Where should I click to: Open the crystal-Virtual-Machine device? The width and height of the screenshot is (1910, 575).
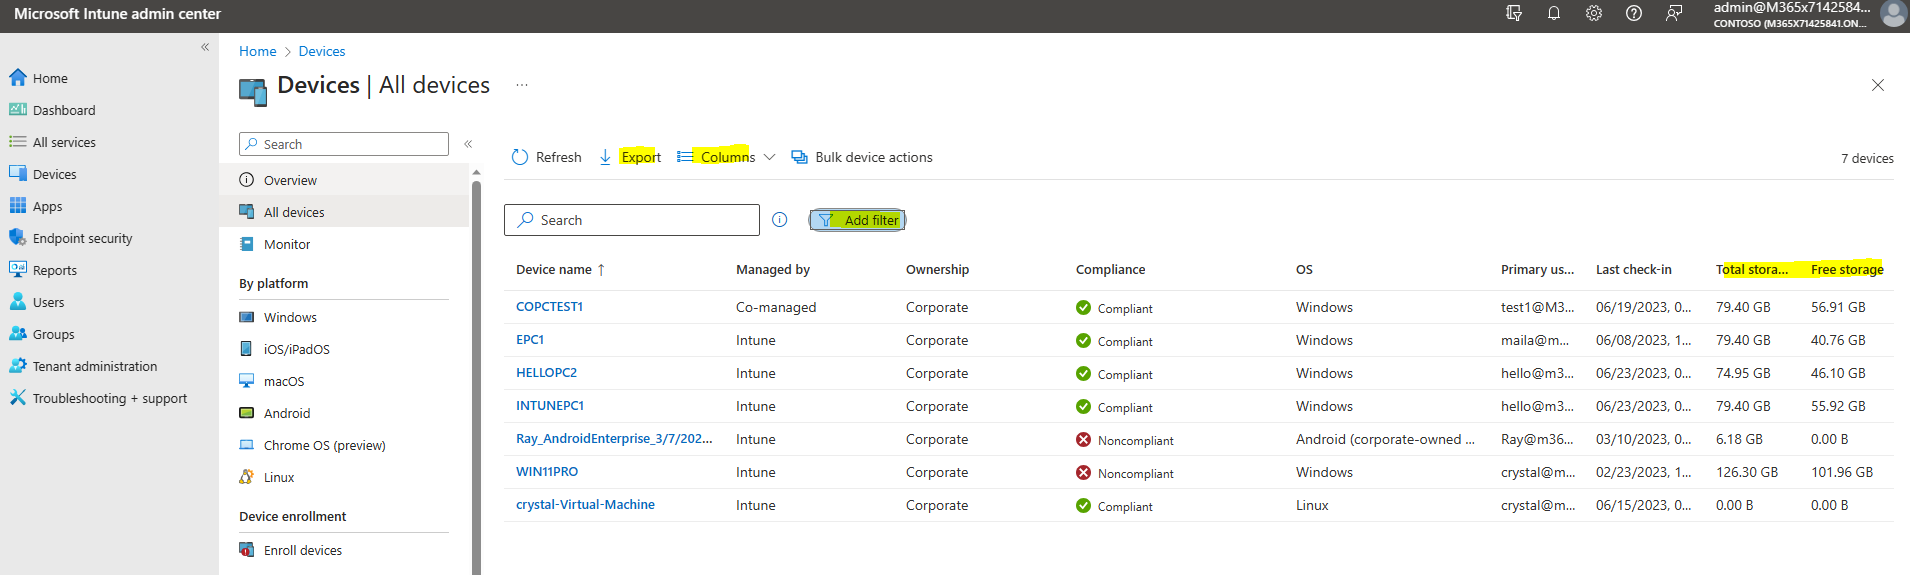(x=585, y=505)
